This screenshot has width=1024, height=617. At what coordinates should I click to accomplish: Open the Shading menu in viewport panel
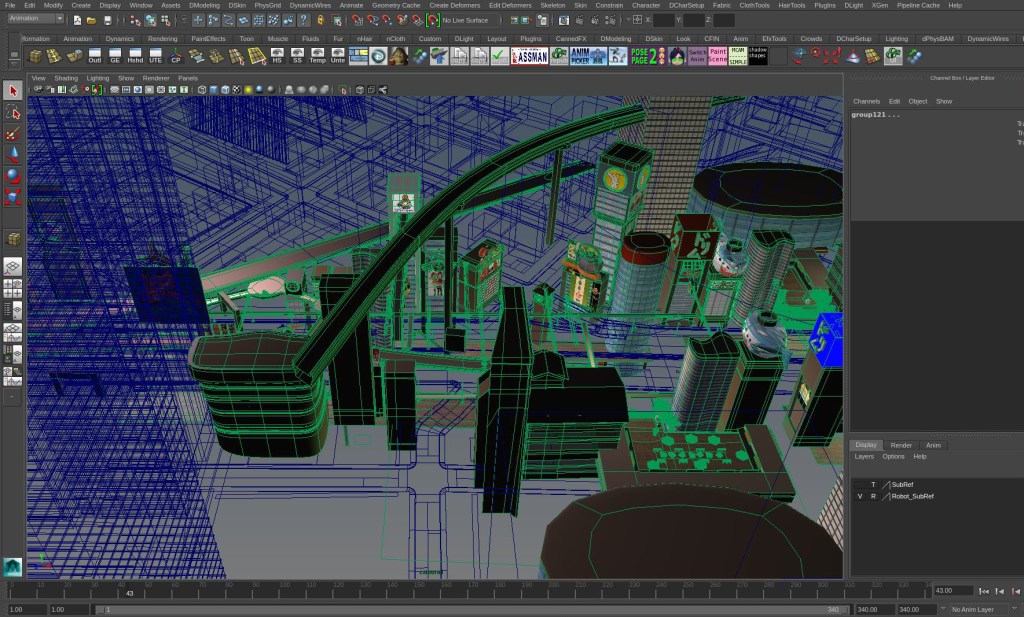(66, 78)
